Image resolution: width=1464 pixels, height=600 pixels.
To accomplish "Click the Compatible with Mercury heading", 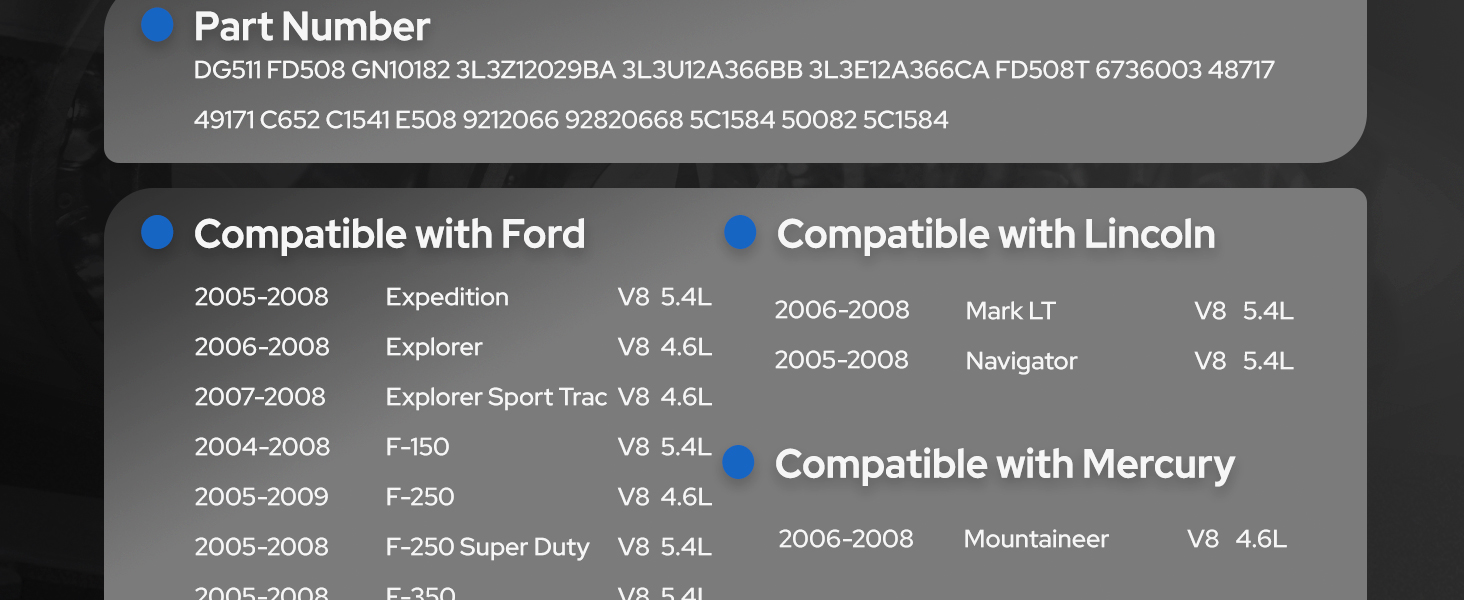I will click(1004, 465).
